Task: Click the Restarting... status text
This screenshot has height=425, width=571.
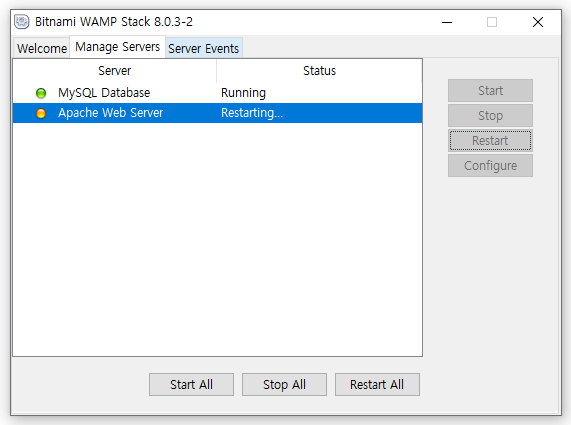Action: point(252,113)
